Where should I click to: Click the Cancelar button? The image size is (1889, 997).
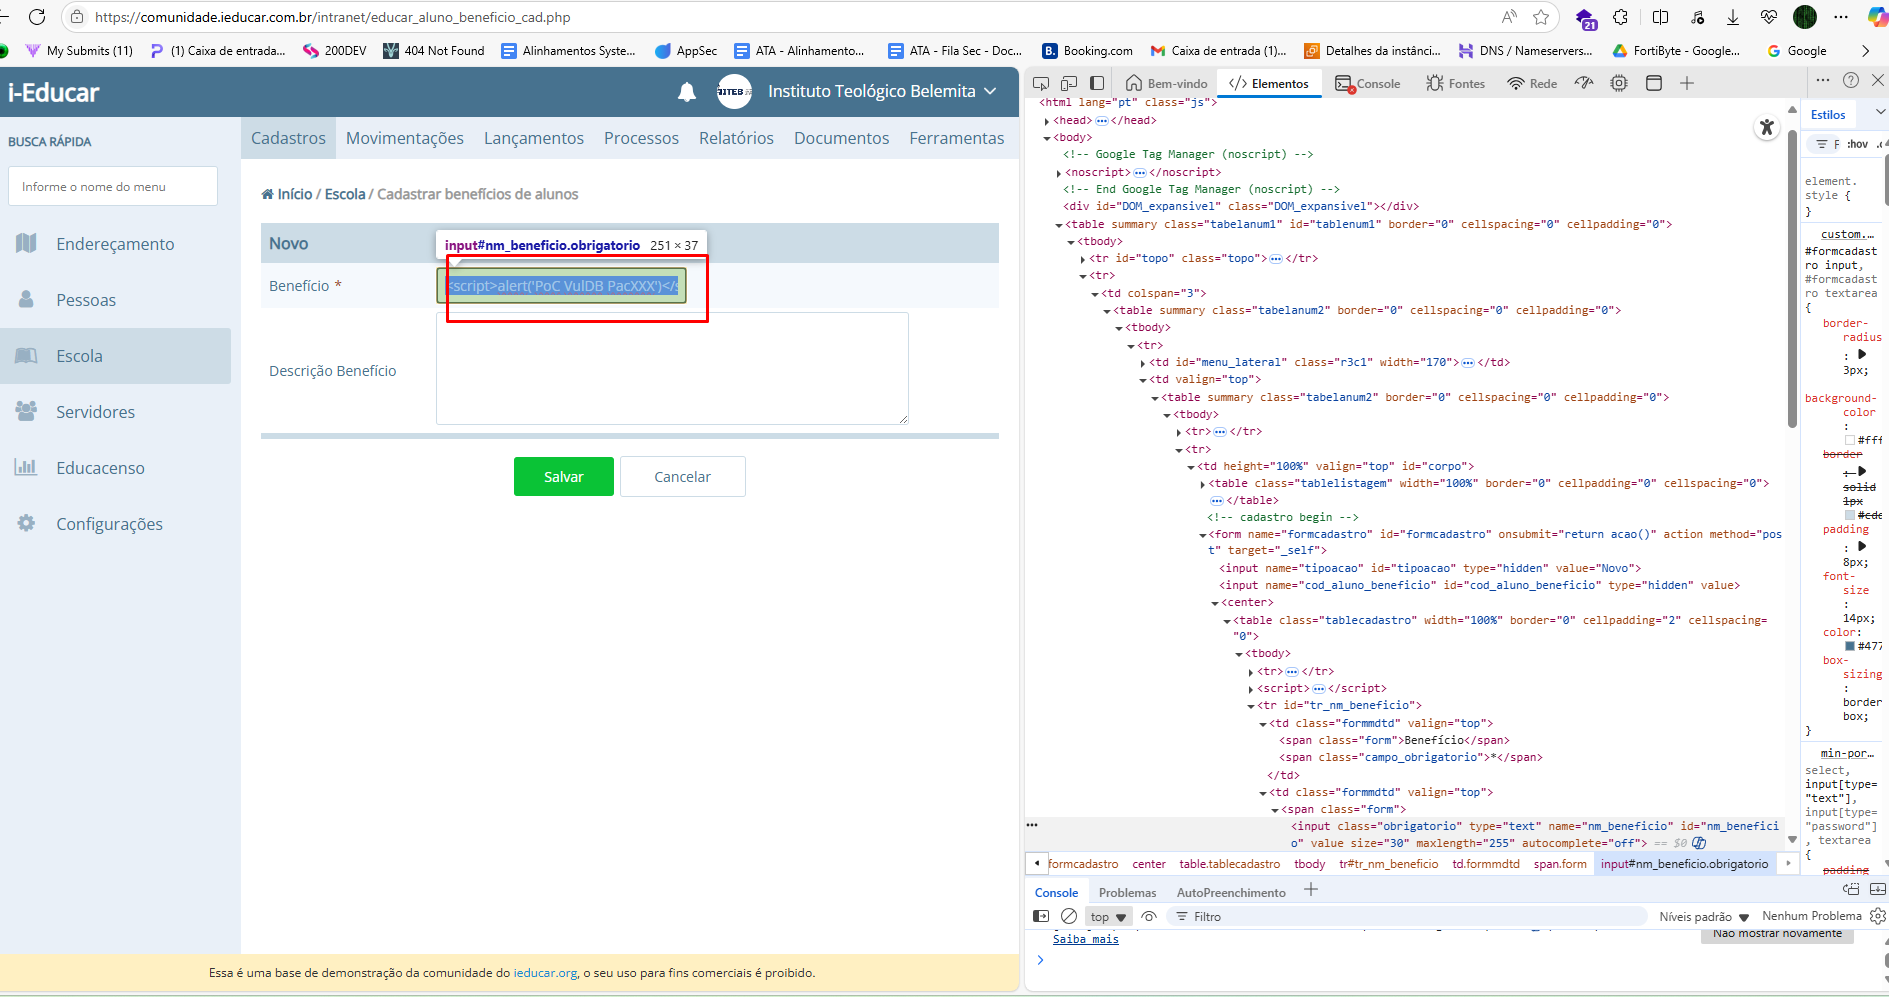[x=683, y=476]
